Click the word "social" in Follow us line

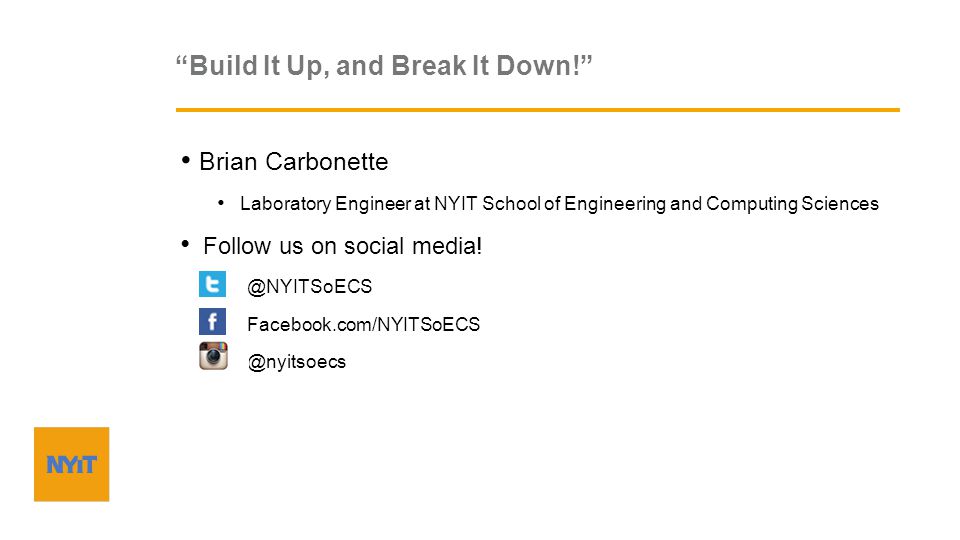[x=373, y=246]
